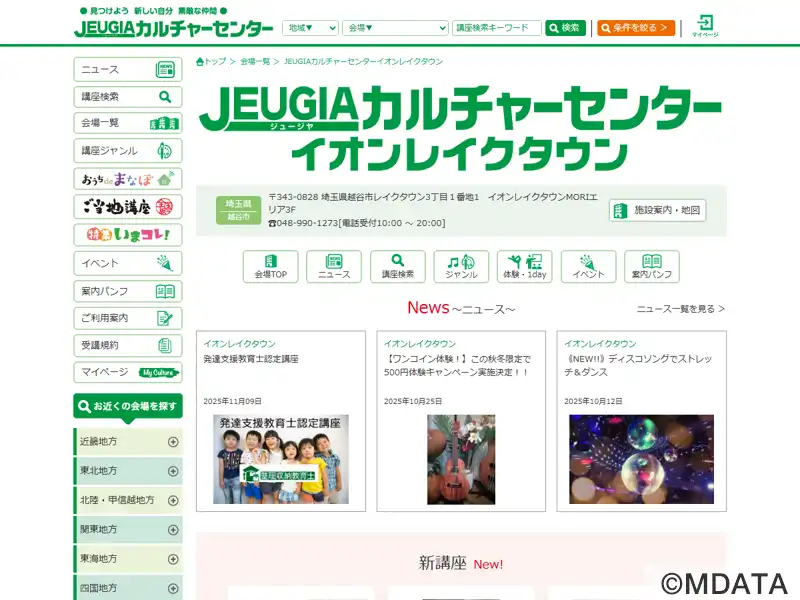Click the 埼玉県 越谷市 green location tag
This screenshot has height=600, width=800.
point(238,210)
